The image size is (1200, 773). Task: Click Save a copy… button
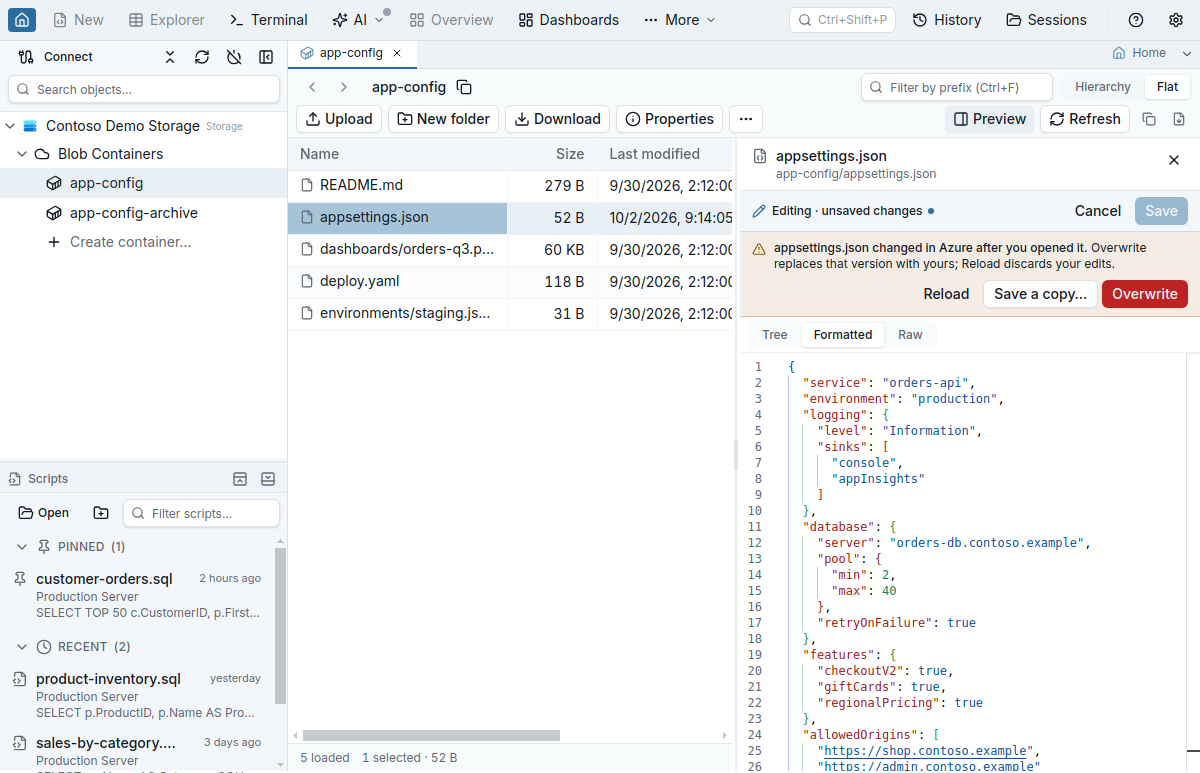[x=1040, y=294]
